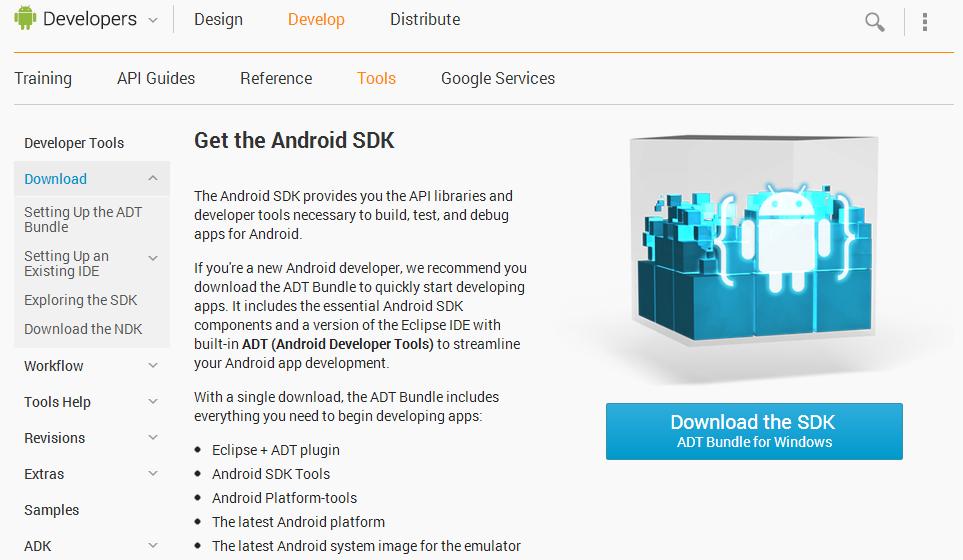
Task: Collapse the Download section chevron
Action: click(x=153, y=179)
